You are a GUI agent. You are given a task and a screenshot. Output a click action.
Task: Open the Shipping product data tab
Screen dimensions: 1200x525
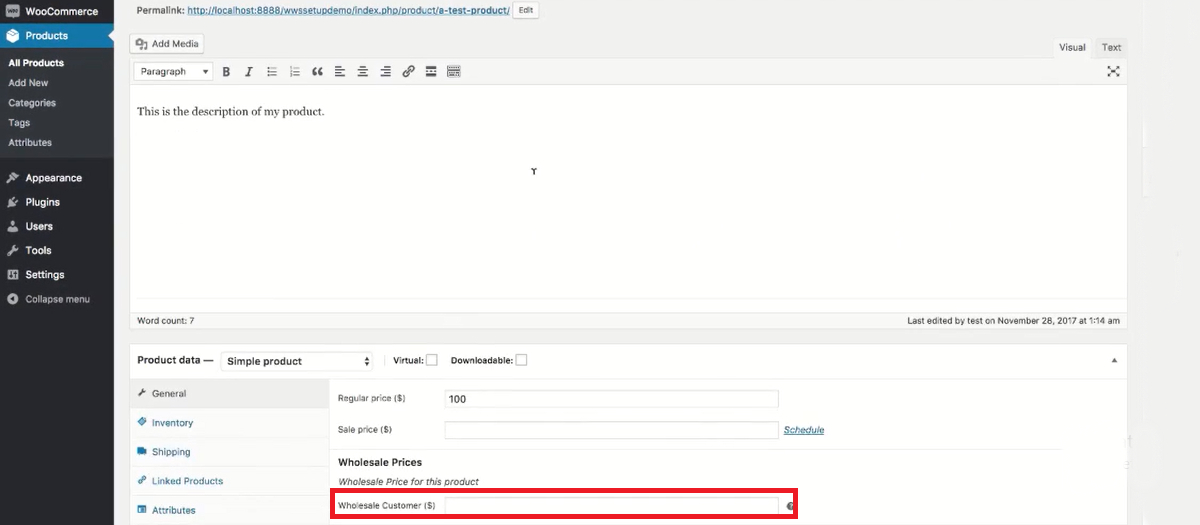pos(229,452)
